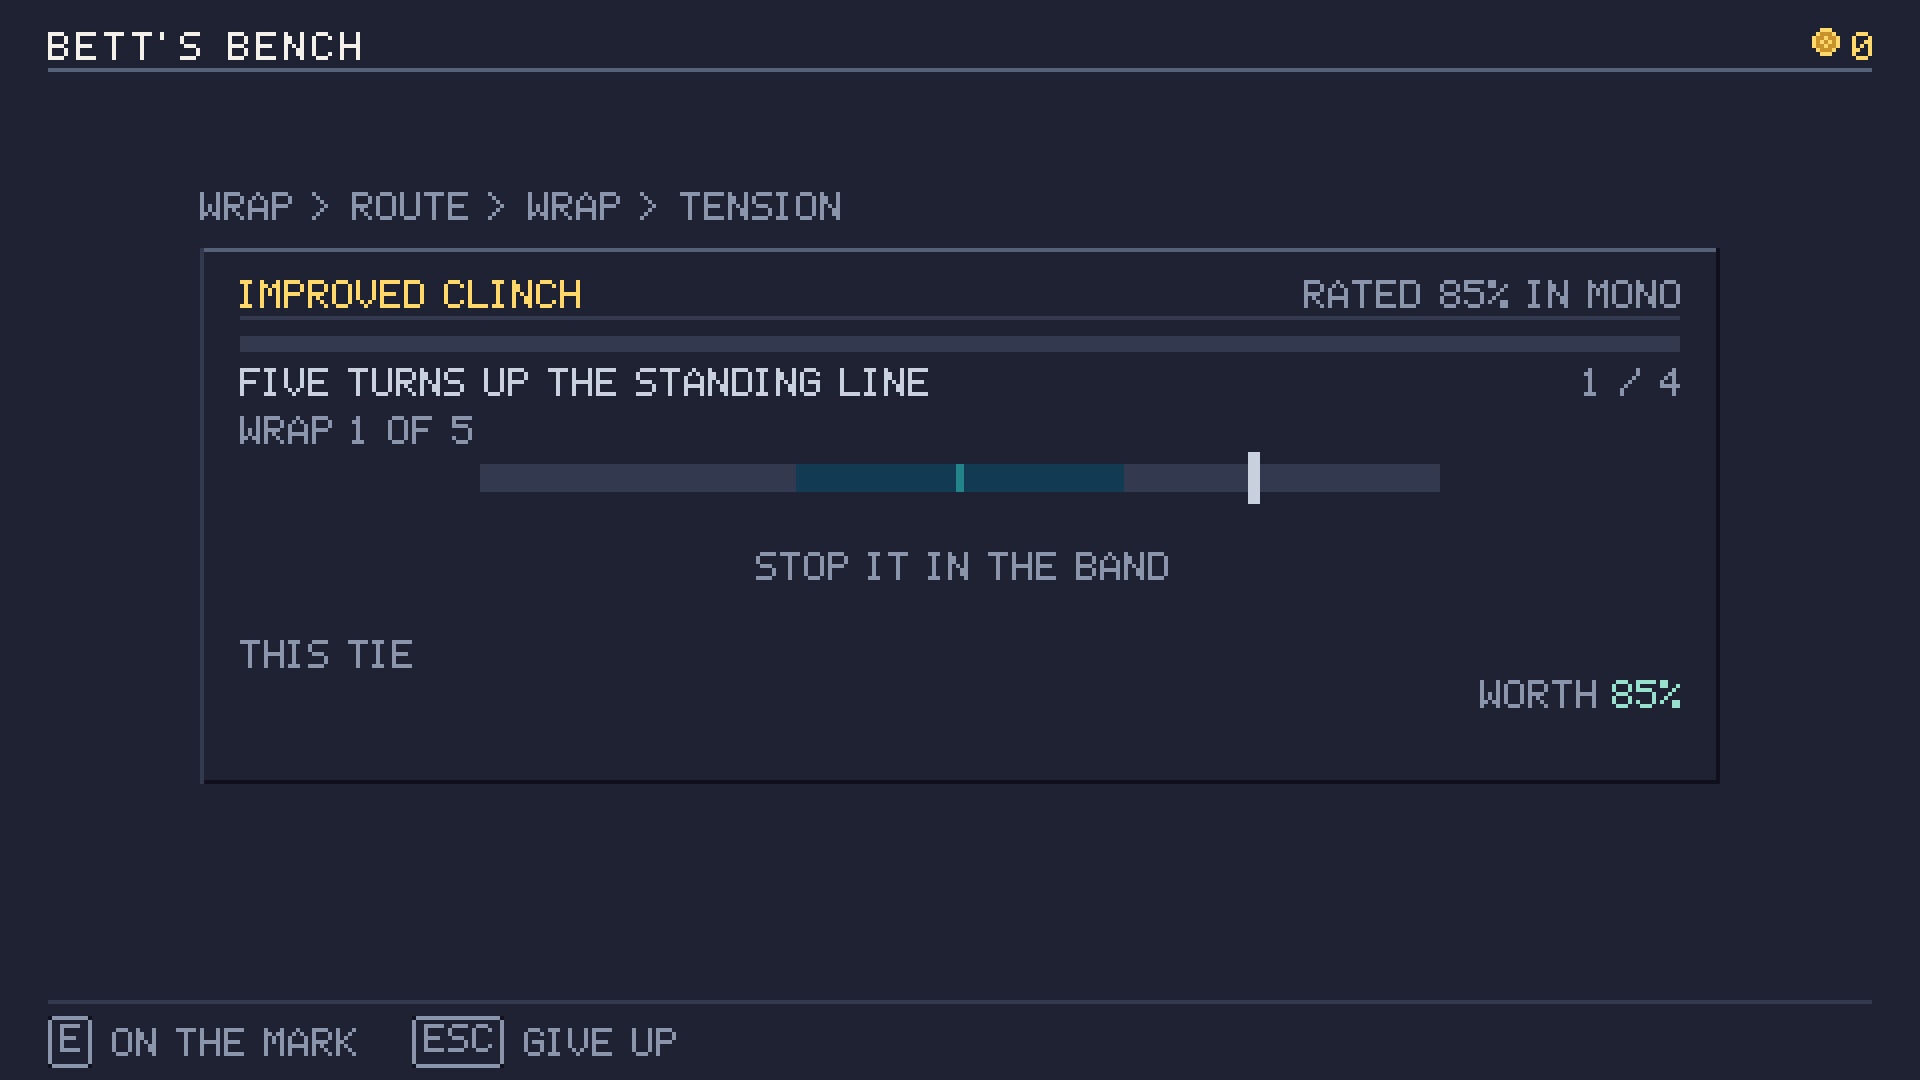Viewport: 1920px width, 1080px height.
Task: Click the teal center tick in the band
Action: [x=960, y=478]
